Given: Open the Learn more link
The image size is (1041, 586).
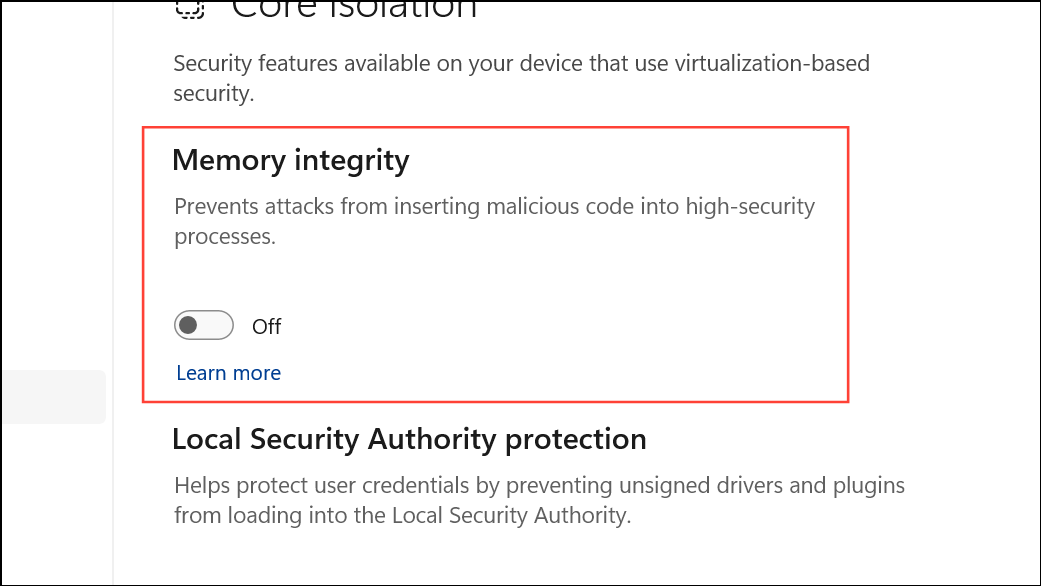Looking at the screenshot, I should (228, 373).
